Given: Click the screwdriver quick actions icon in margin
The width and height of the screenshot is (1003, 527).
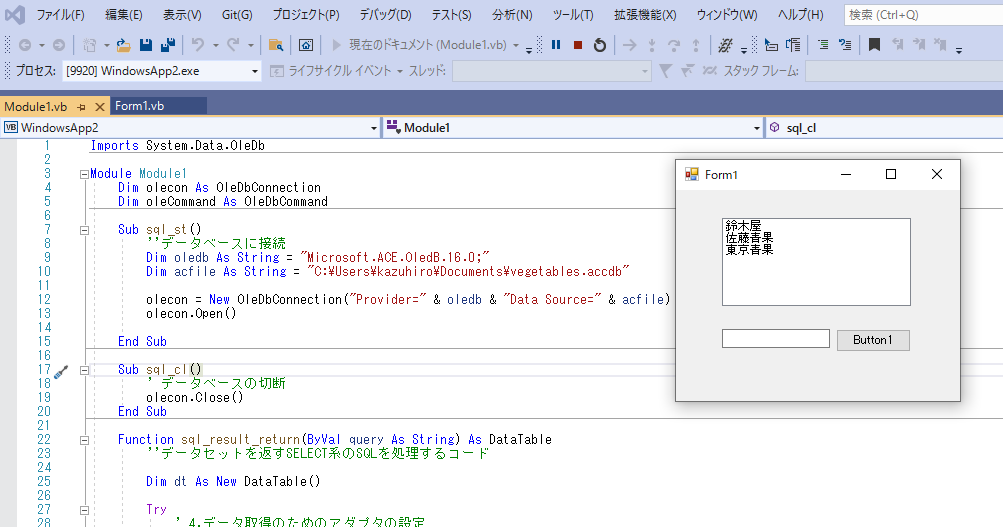Looking at the screenshot, I should [60, 371].
